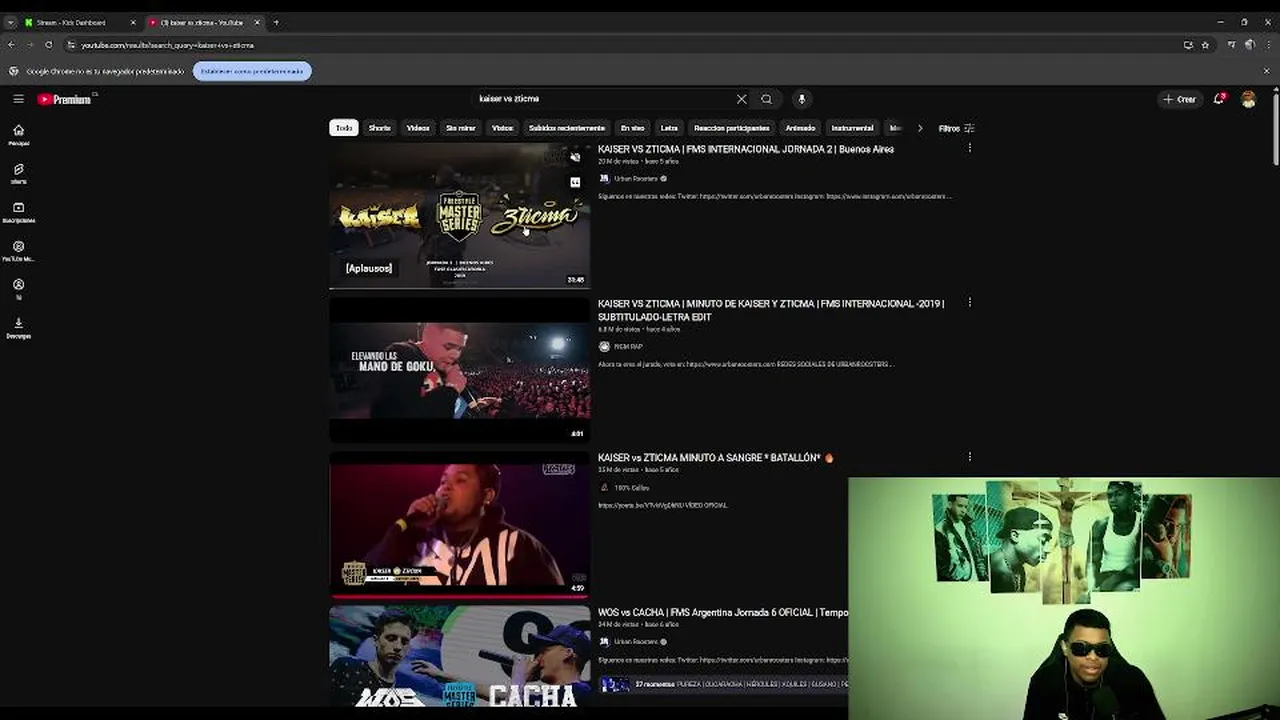Start voice search with the microphone
The image size is (1280, 720).
point(801,99)
